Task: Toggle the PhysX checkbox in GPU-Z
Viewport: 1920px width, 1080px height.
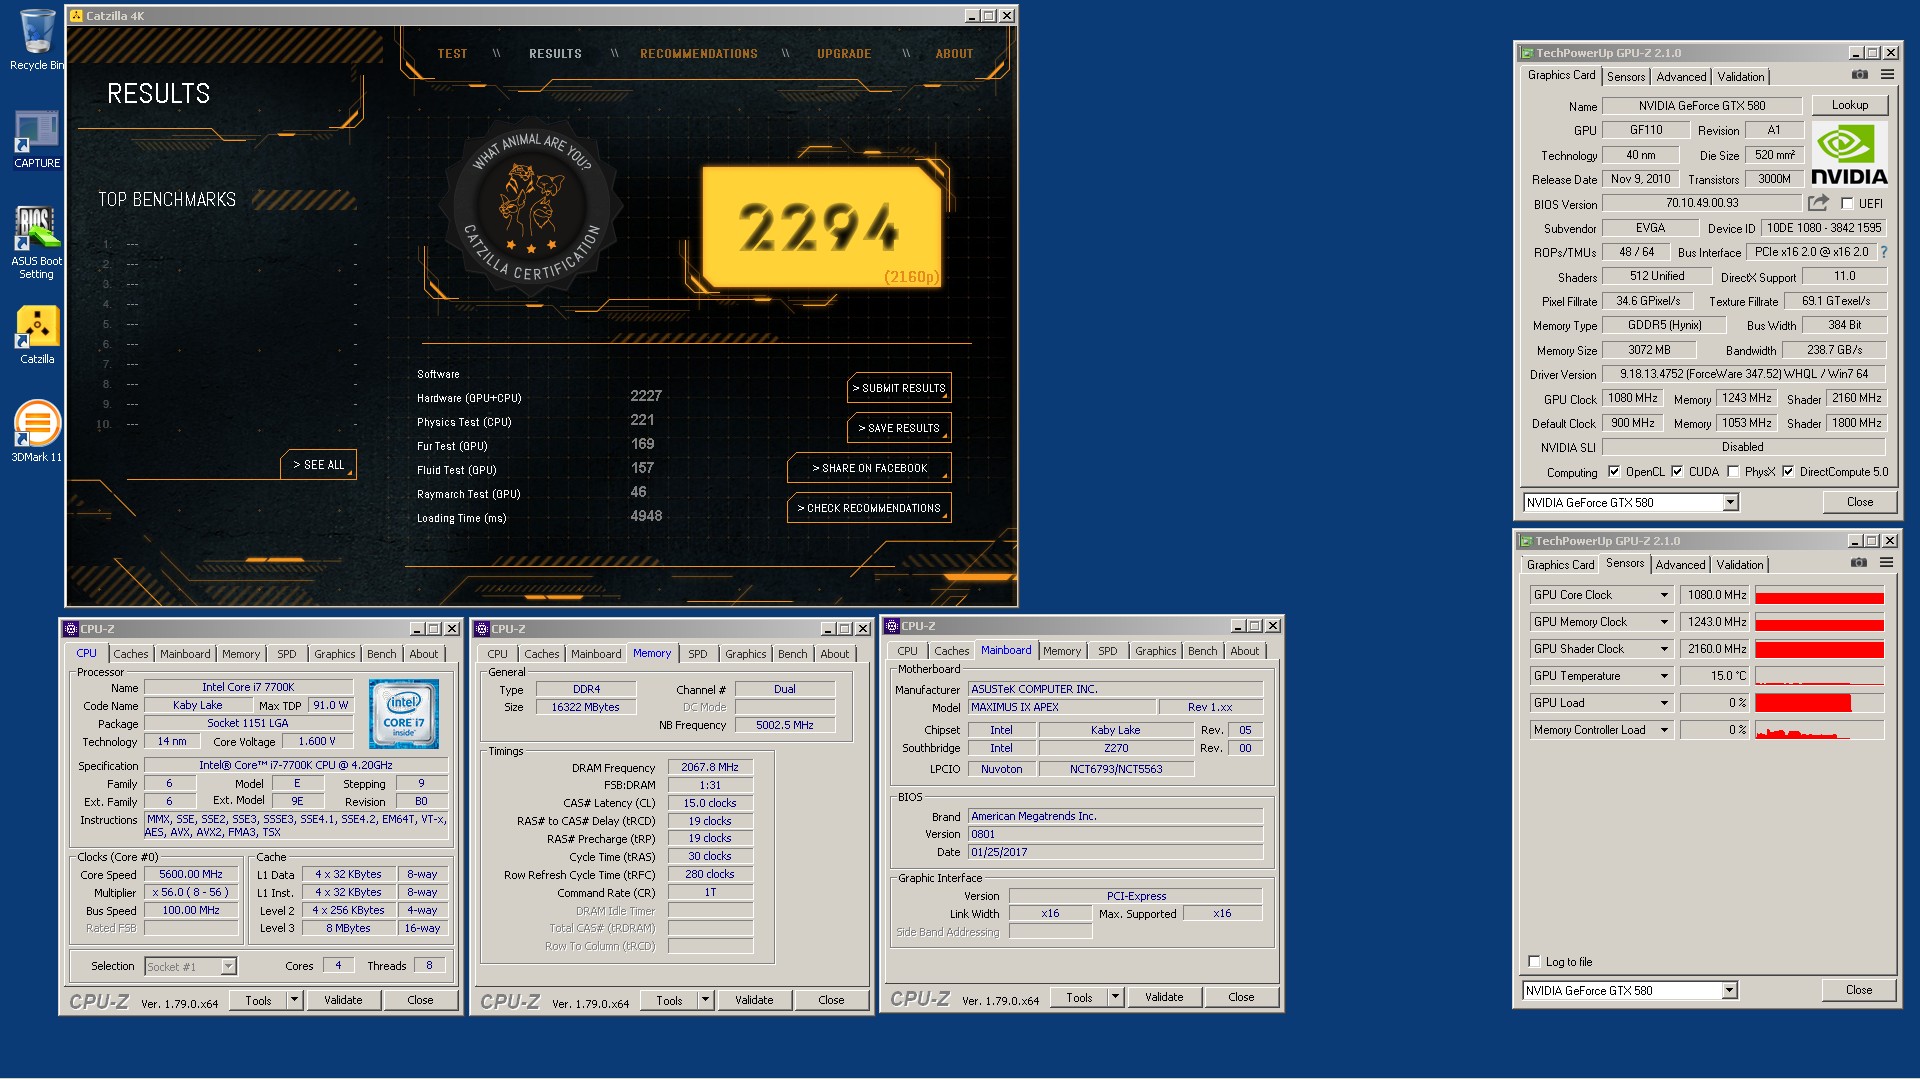Action: tap(1733, 472)
